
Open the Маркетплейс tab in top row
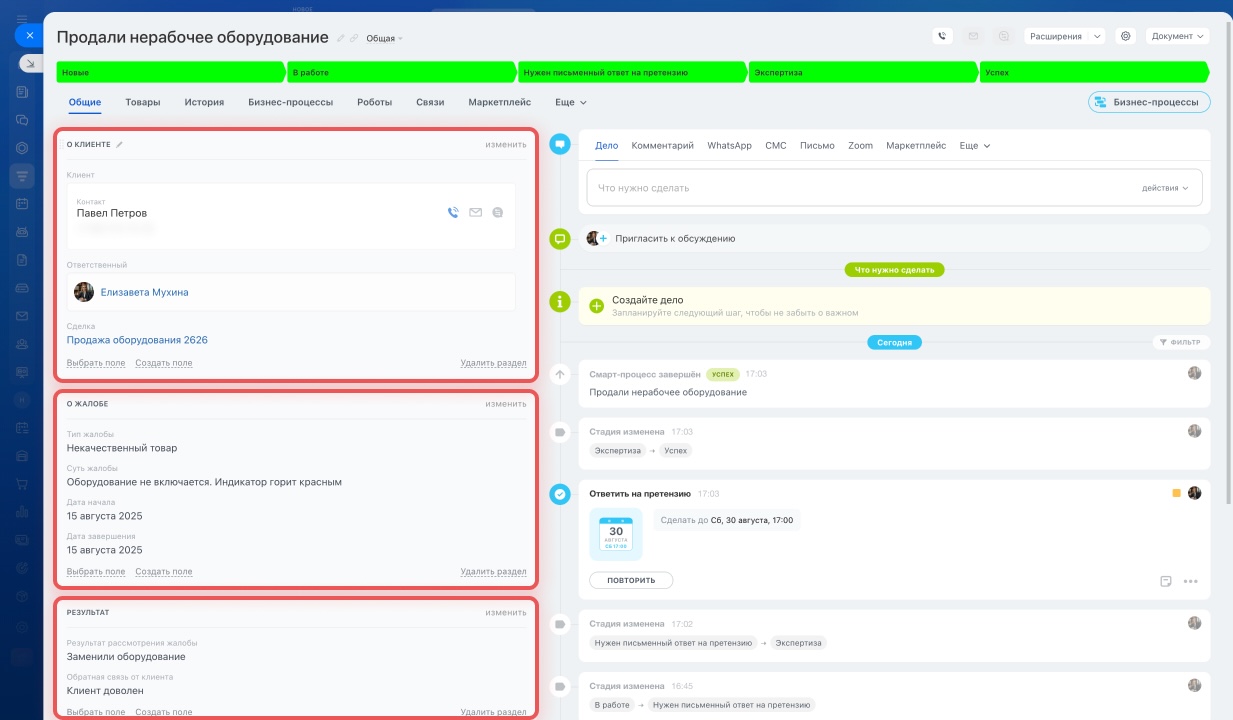500,102
